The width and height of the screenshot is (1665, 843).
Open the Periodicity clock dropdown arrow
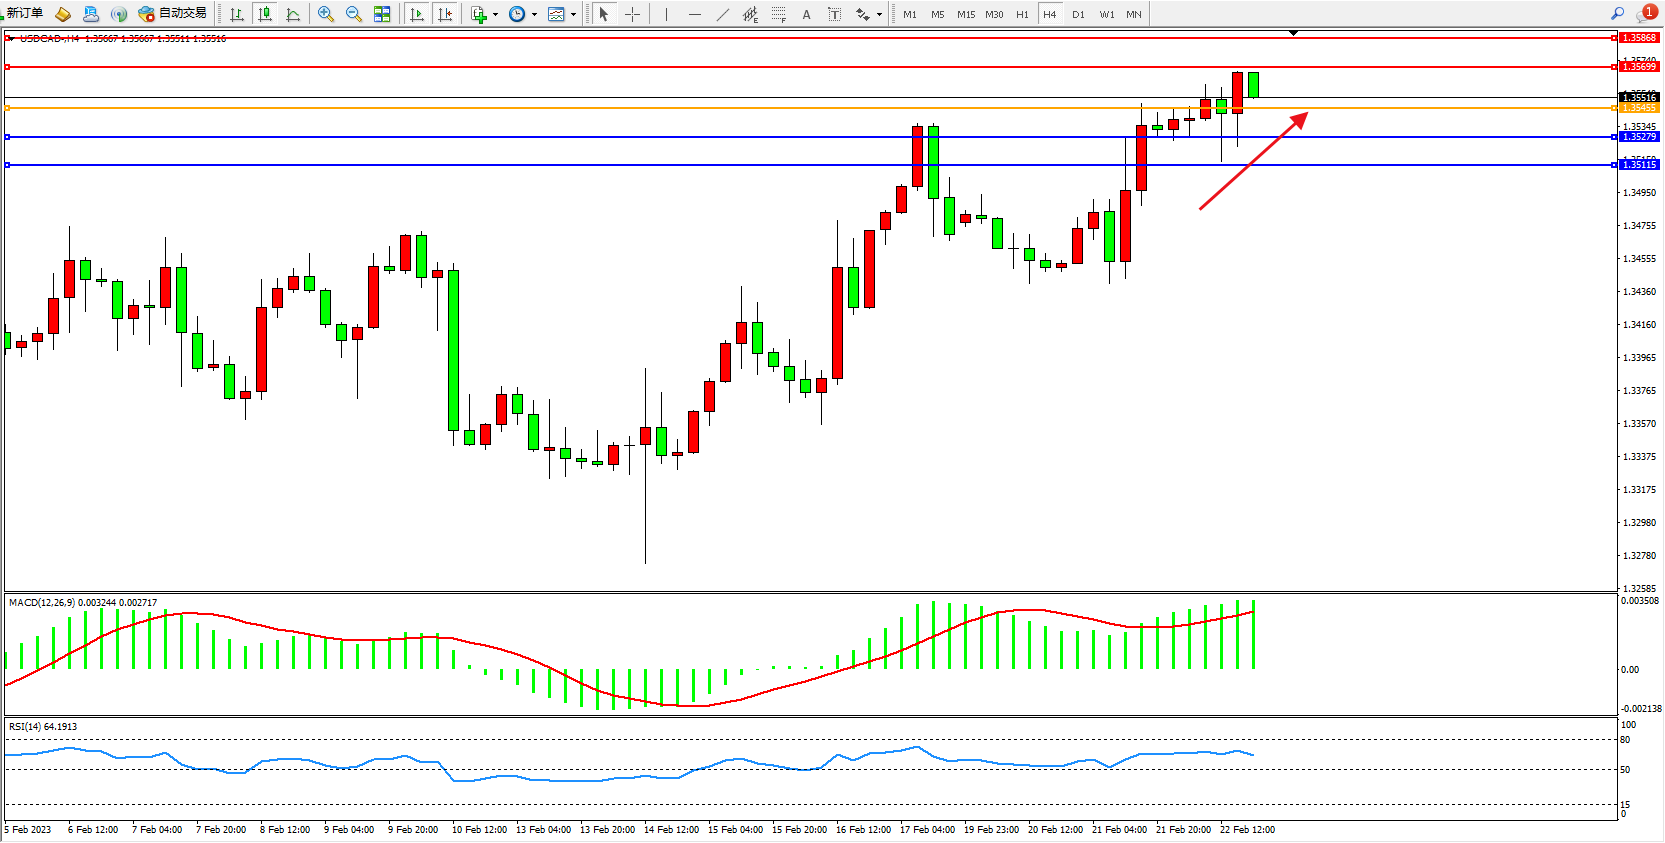click(x=534, y=14)
